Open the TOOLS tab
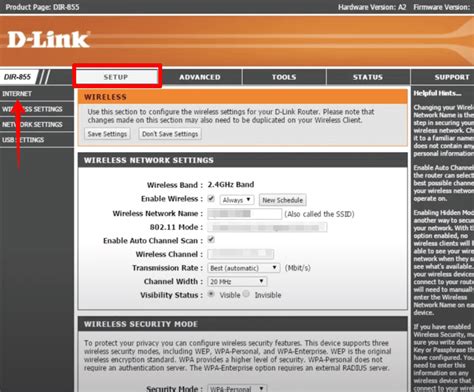Image resolution: width=474 pixels, height=392 pixels. pyautogui.click(x=284, y=77)
